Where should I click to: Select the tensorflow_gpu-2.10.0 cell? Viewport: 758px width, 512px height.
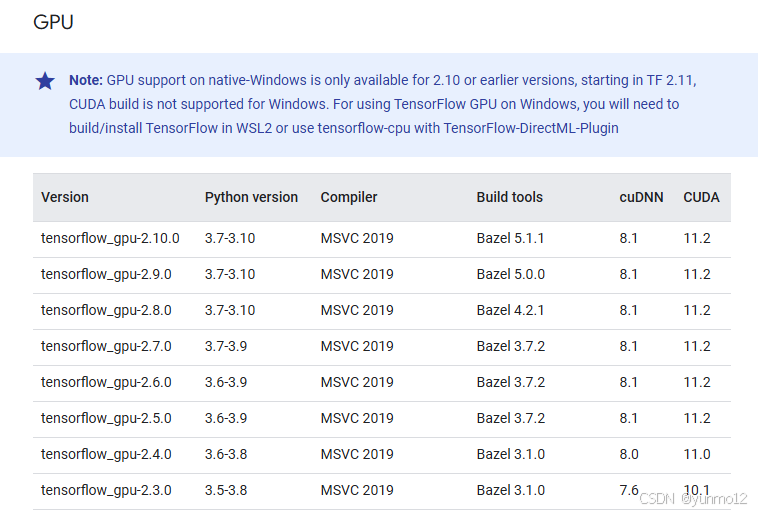click(110, 238)
